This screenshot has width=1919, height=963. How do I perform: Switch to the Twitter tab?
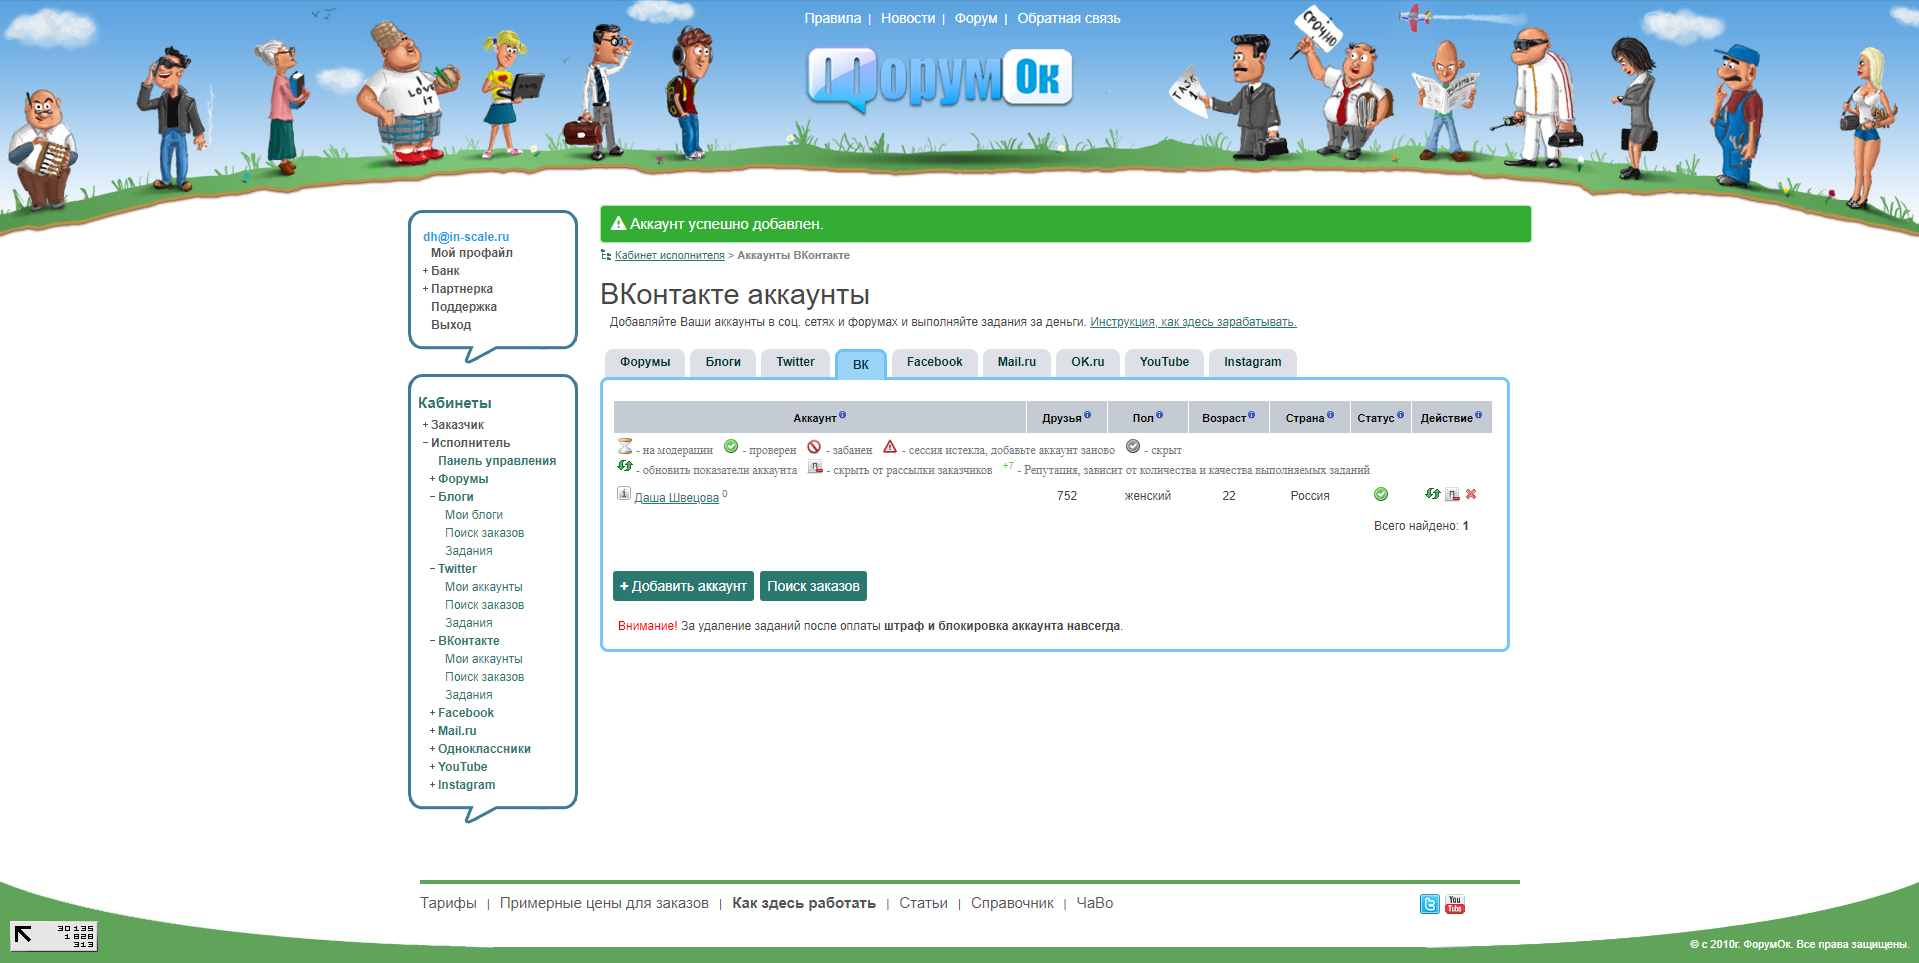(x=795, y=362)
